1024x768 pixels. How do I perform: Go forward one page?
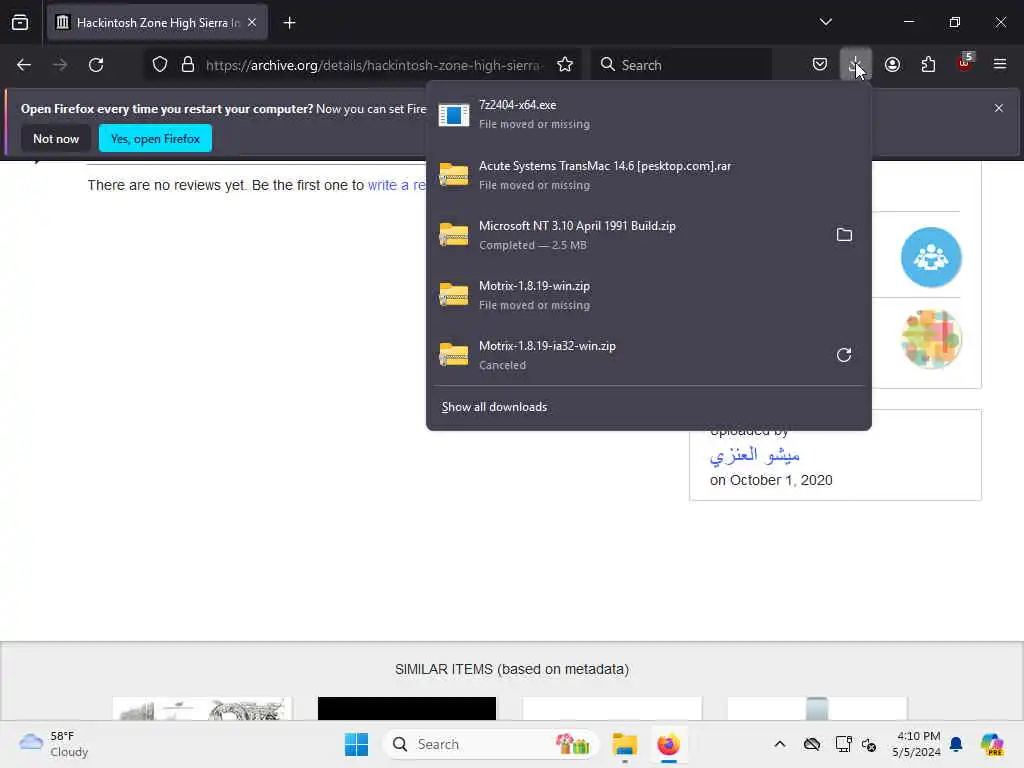point(60,65)
